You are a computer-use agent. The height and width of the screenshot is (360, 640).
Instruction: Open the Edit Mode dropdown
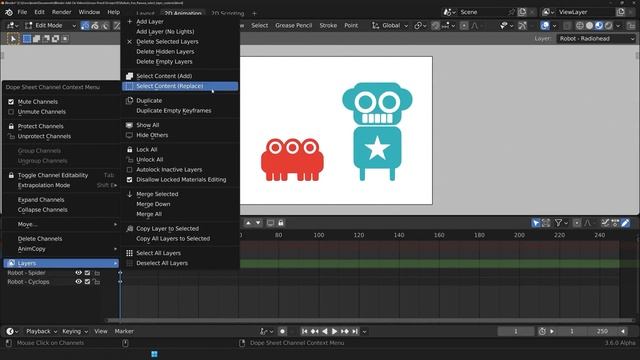50,25
